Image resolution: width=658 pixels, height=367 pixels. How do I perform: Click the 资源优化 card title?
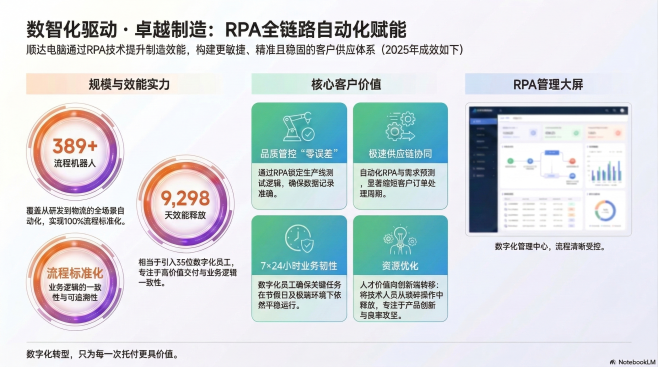tap(400, 266)
